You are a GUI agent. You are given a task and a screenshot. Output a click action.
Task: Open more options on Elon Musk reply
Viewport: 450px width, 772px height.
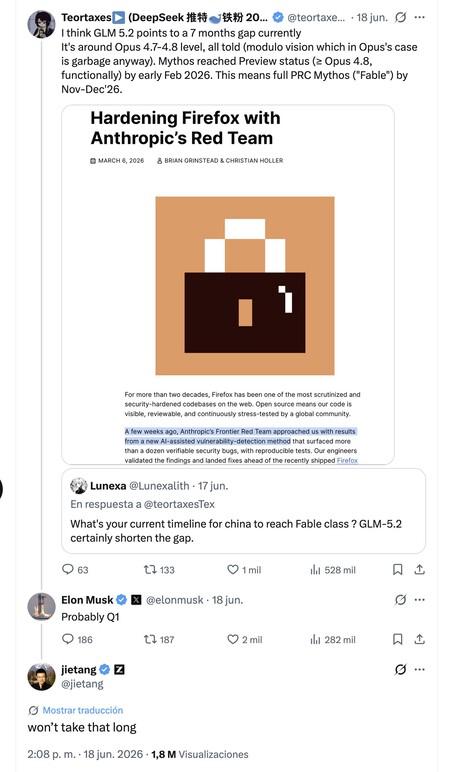(419, 600)
